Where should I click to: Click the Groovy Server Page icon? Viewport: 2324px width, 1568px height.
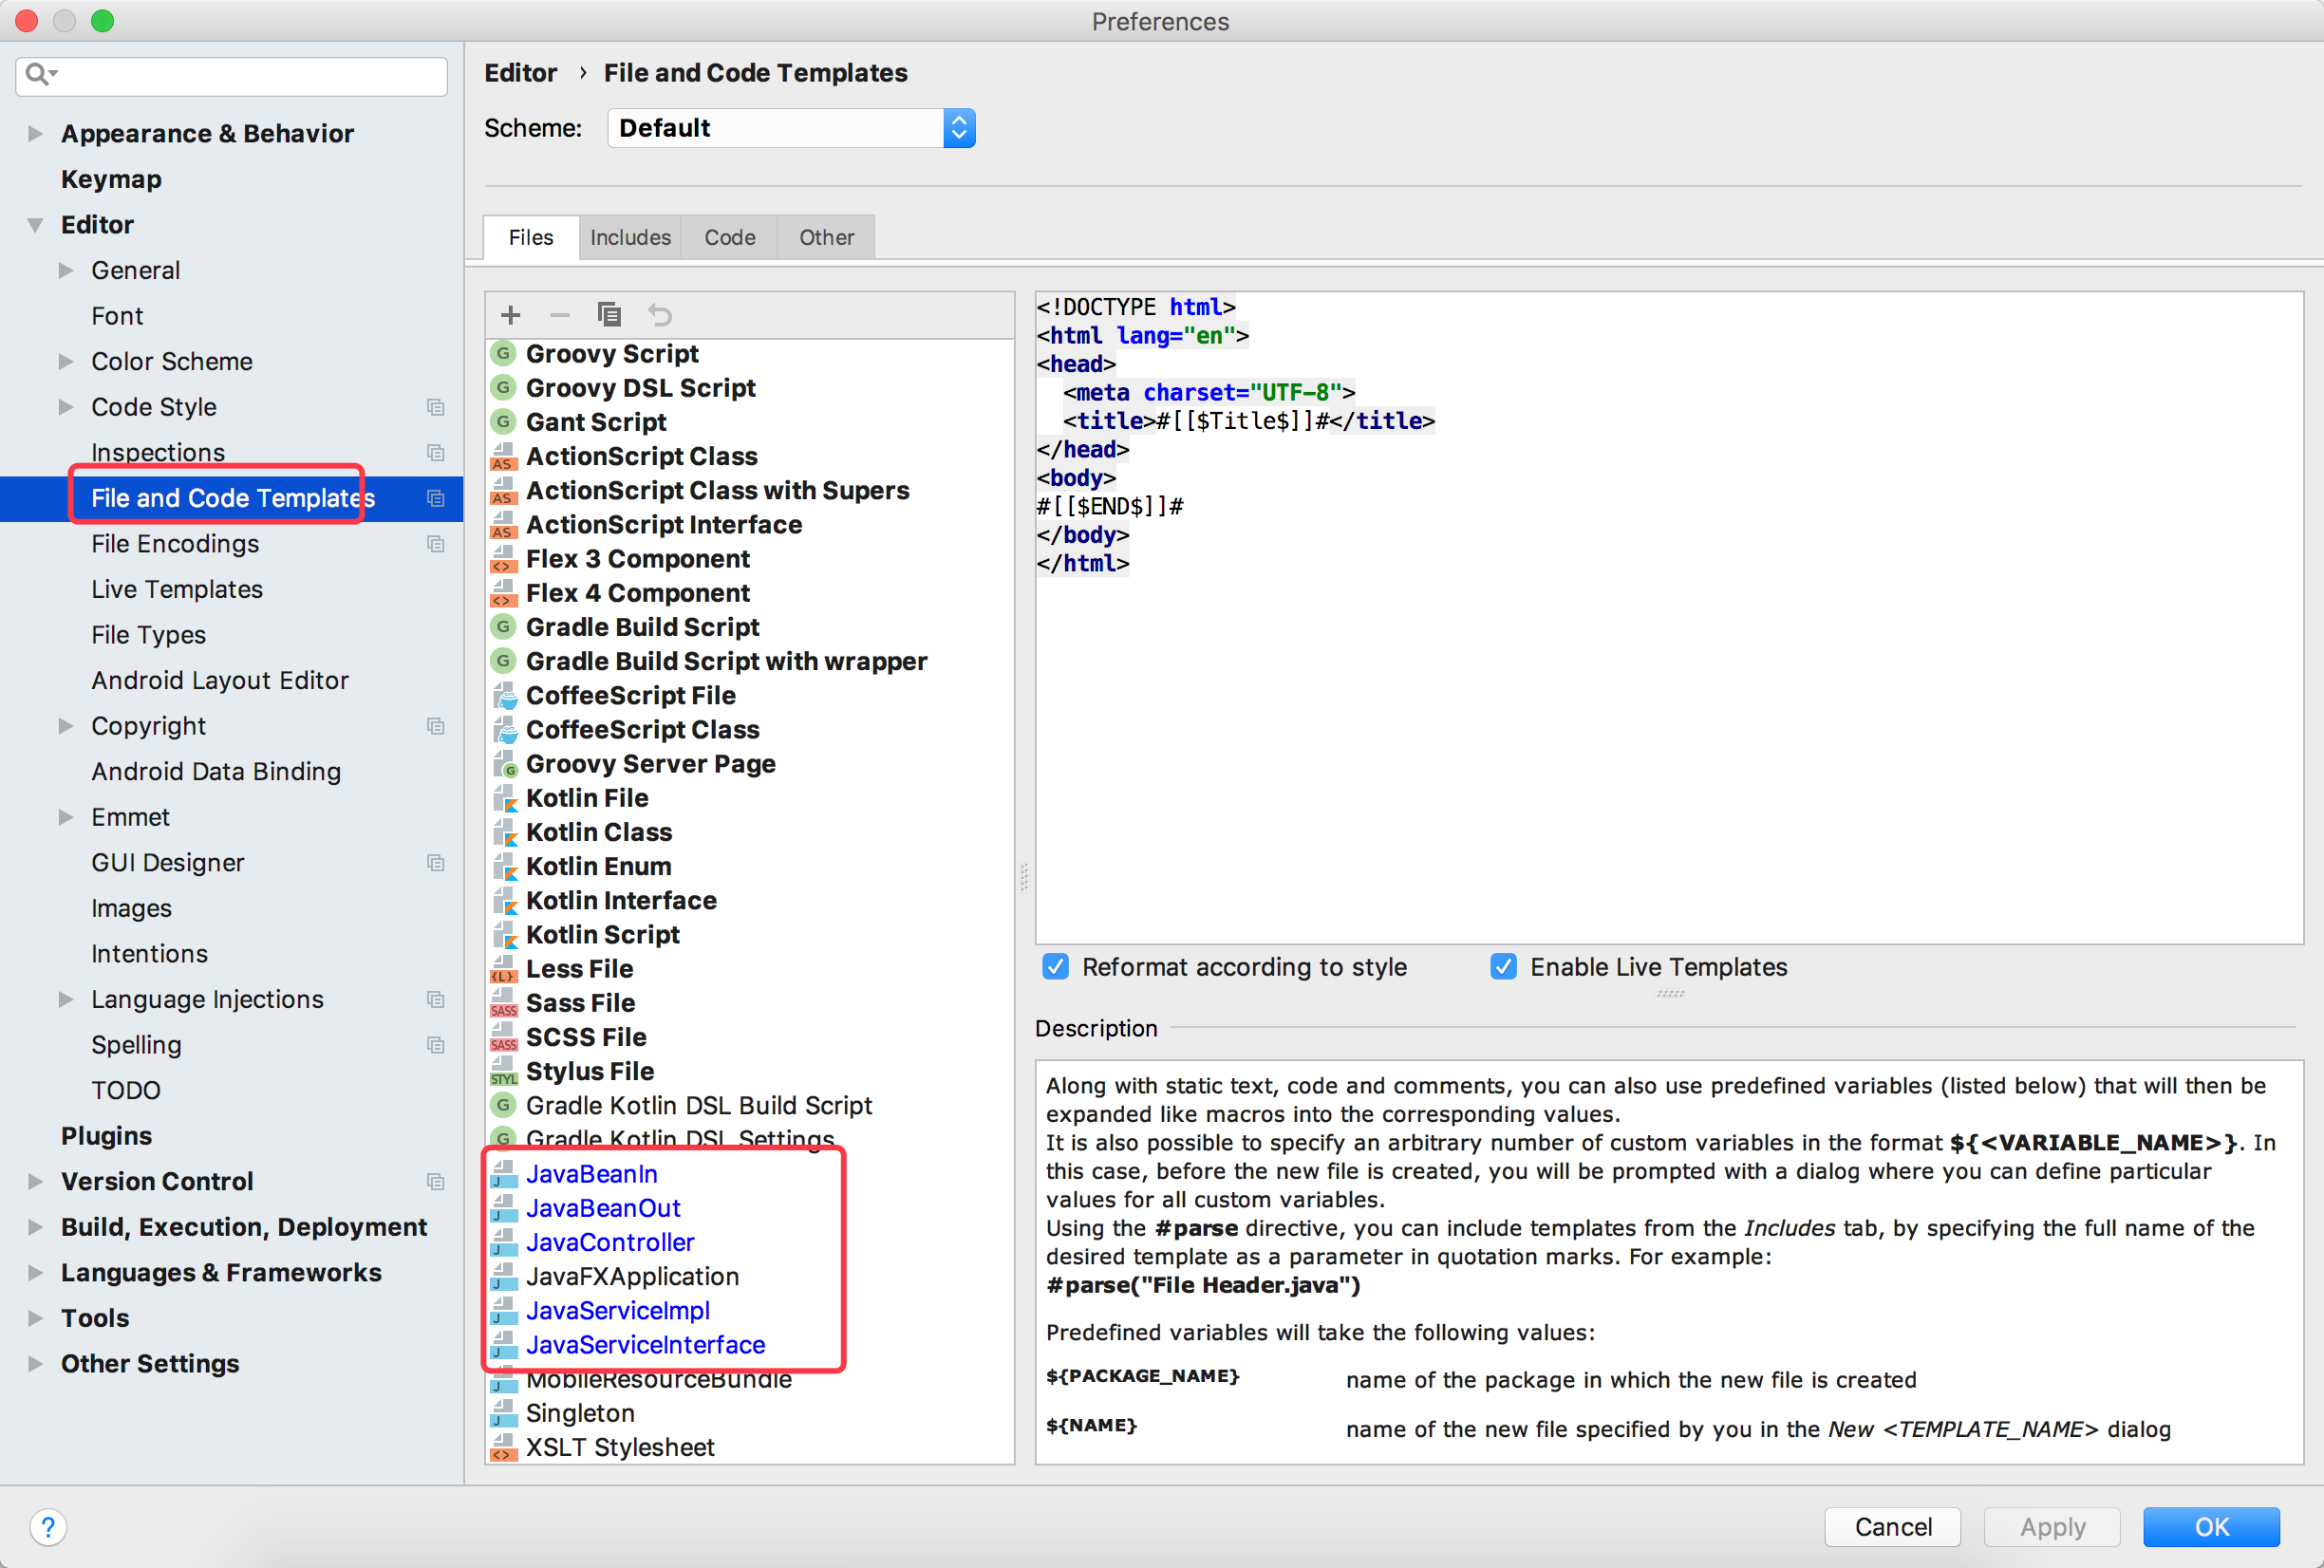point(505,764)
